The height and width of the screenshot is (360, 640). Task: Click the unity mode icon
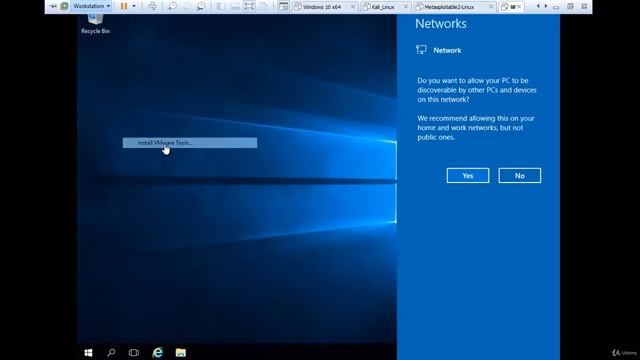264,6
